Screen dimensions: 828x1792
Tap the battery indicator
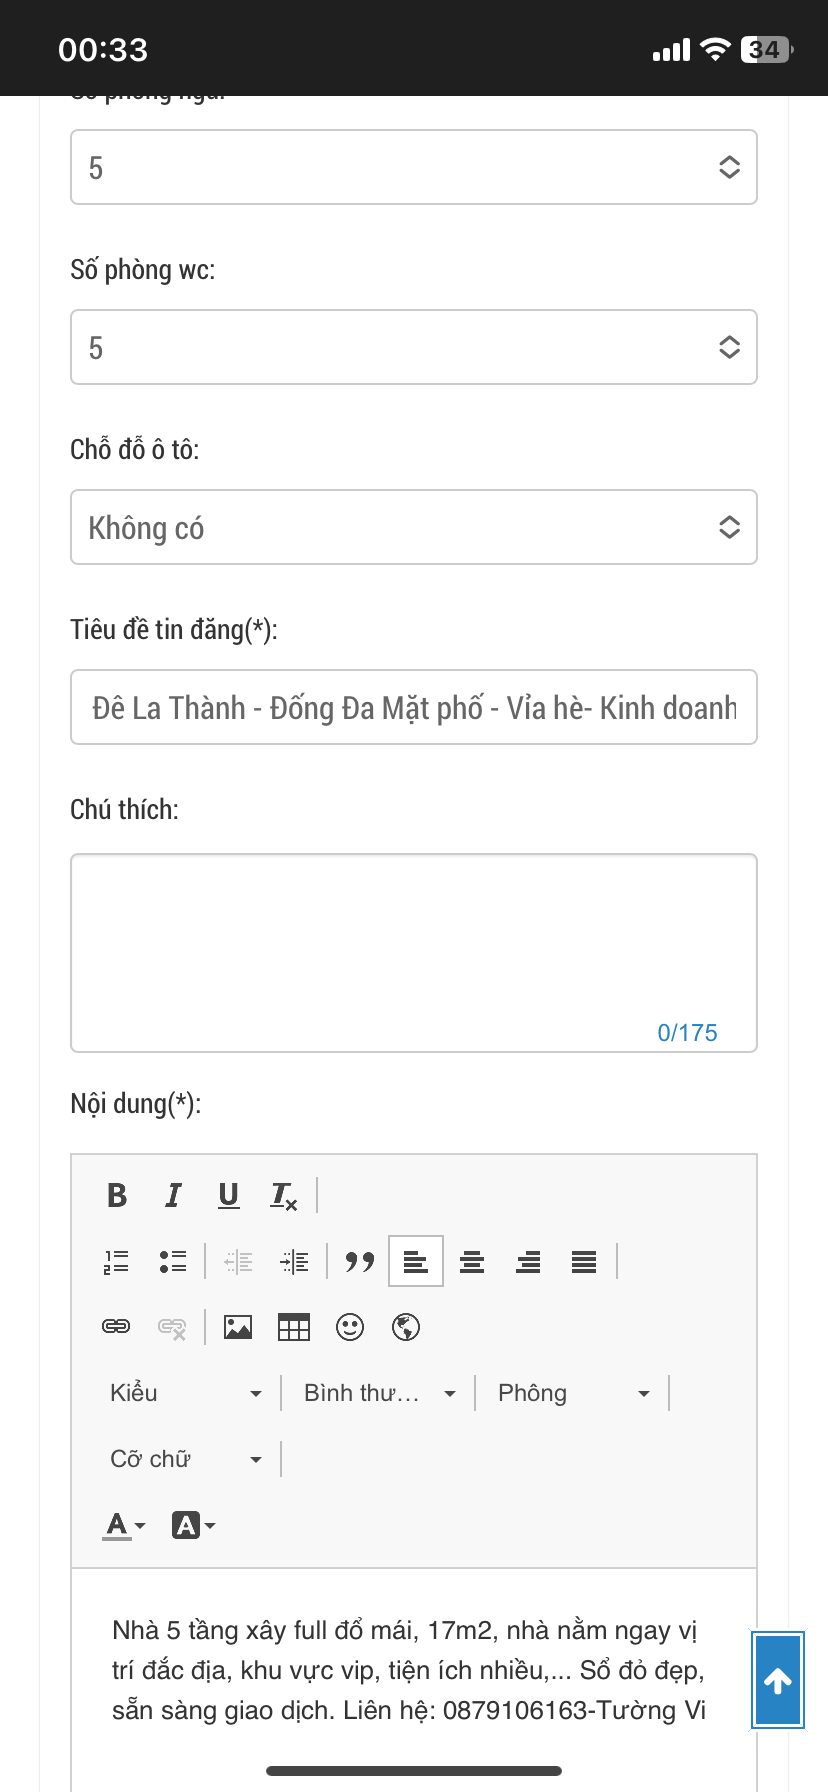pyautogui.click(x=767, y=49)
